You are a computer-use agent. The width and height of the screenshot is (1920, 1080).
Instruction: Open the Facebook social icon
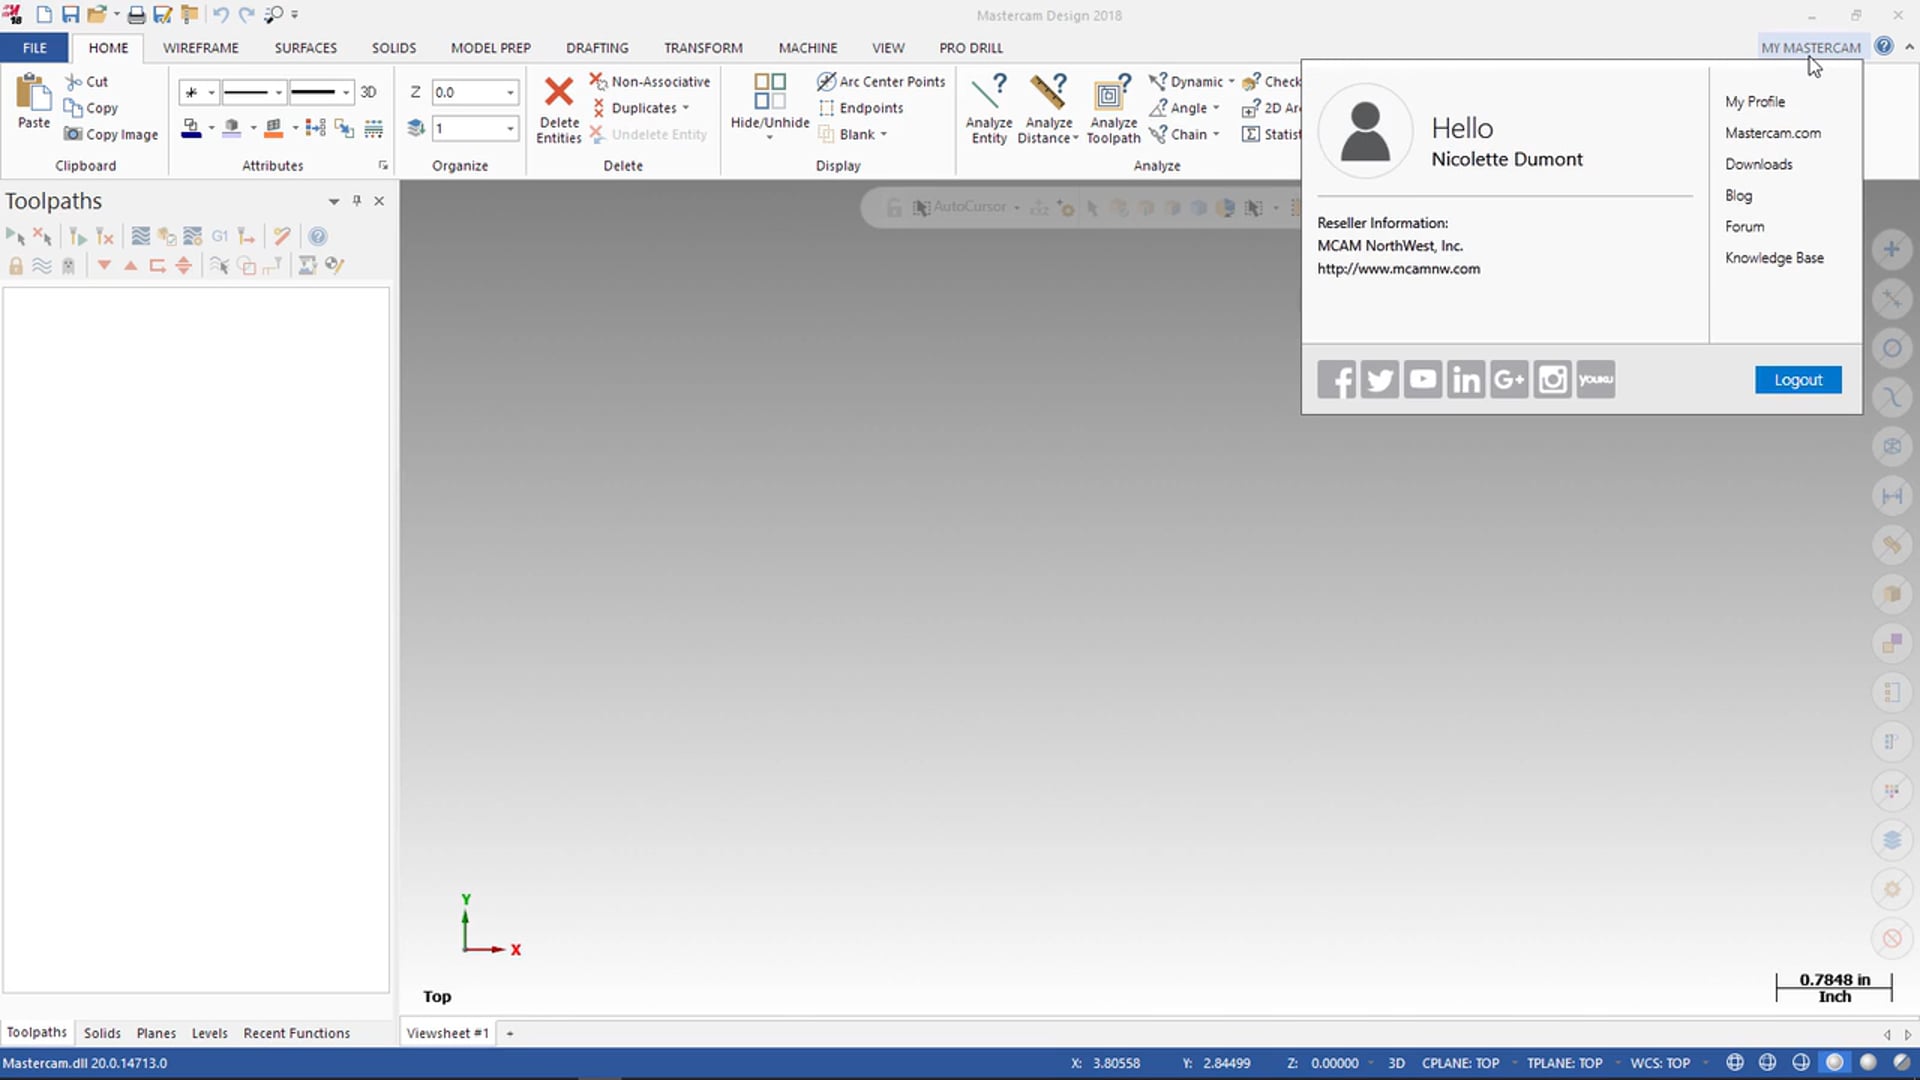pyautogui.click(x=1336, y=380)
